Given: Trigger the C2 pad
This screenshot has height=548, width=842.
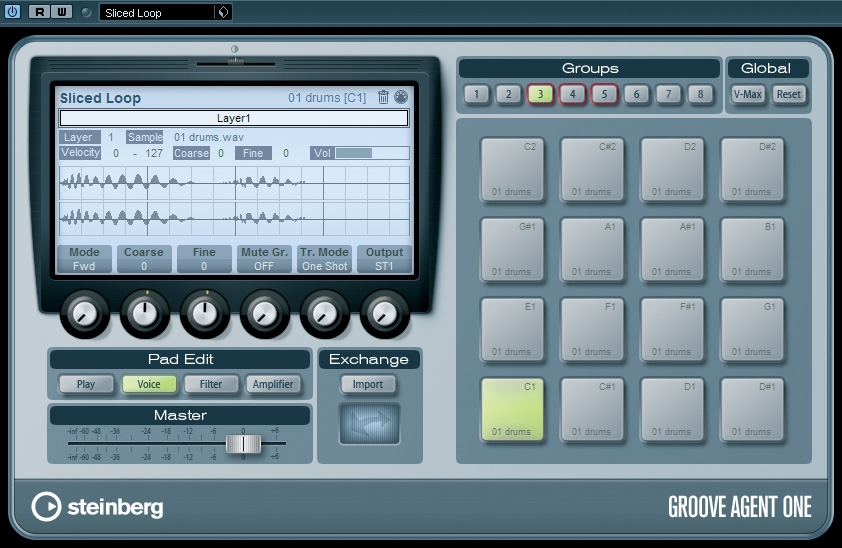Looking at the screenshot, I should click(513, 170).
